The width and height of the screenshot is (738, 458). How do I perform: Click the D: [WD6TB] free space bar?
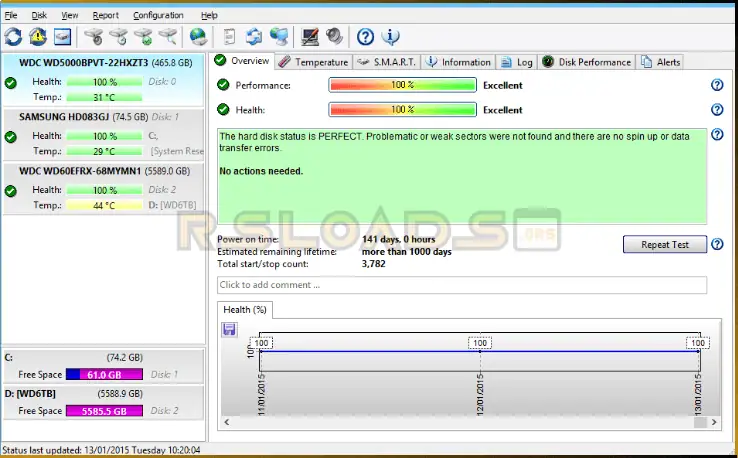tap(105, 410)
